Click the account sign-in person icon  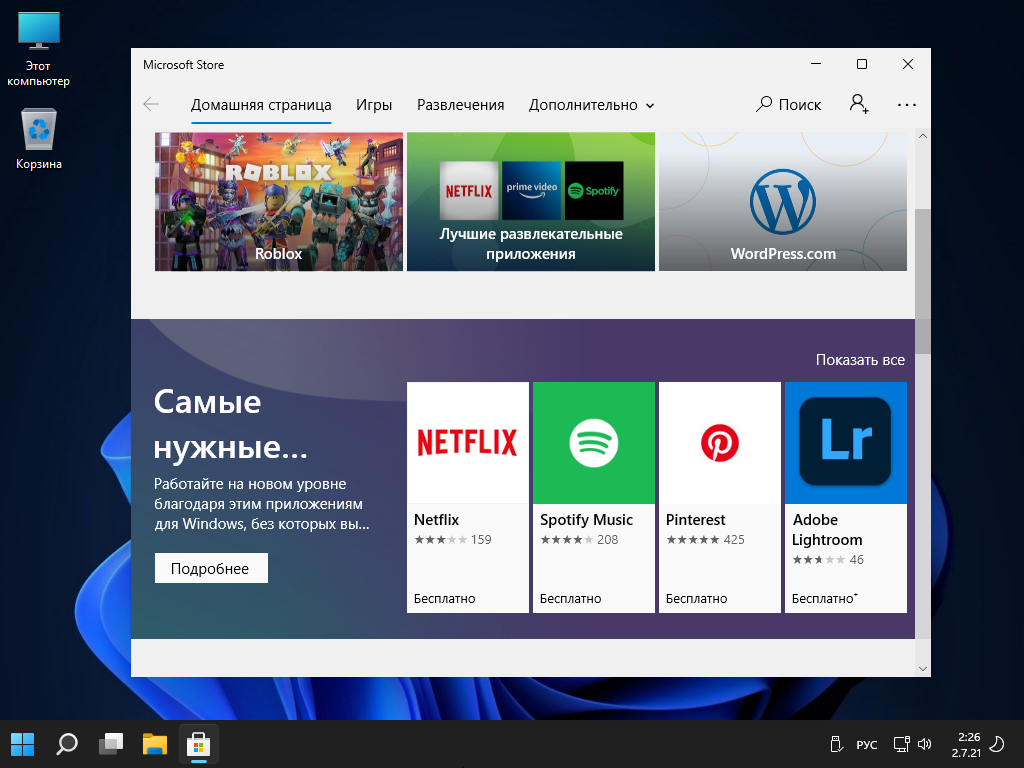858,104
